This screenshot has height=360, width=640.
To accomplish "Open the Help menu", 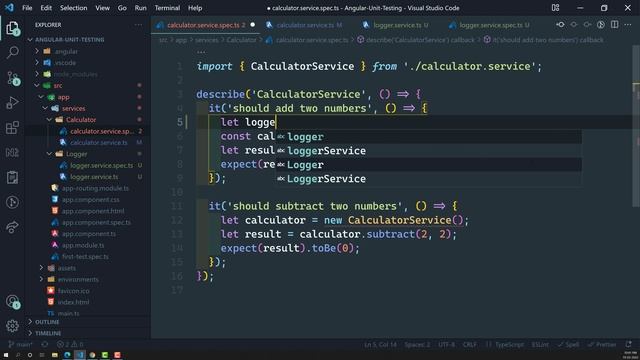I will (x=195, y=8).
